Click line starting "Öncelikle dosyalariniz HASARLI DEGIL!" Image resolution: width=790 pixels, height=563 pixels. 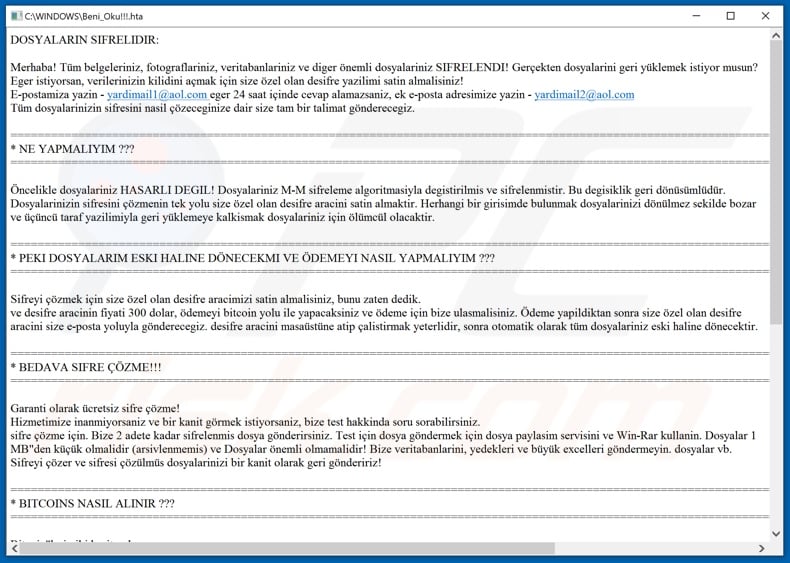368,190
